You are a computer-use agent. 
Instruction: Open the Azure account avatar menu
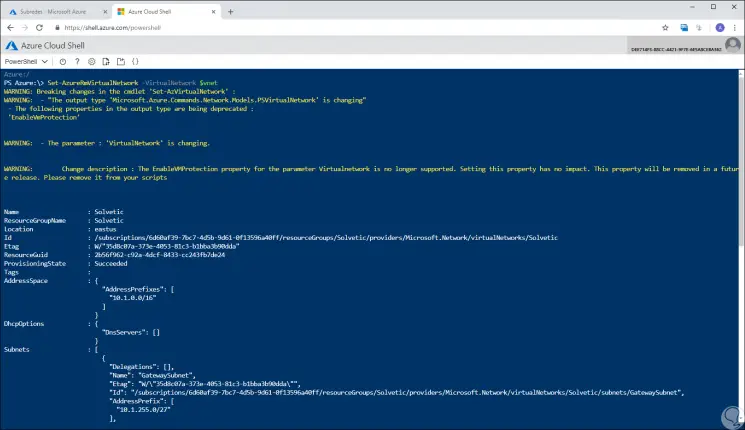click(x=734, y=45)
